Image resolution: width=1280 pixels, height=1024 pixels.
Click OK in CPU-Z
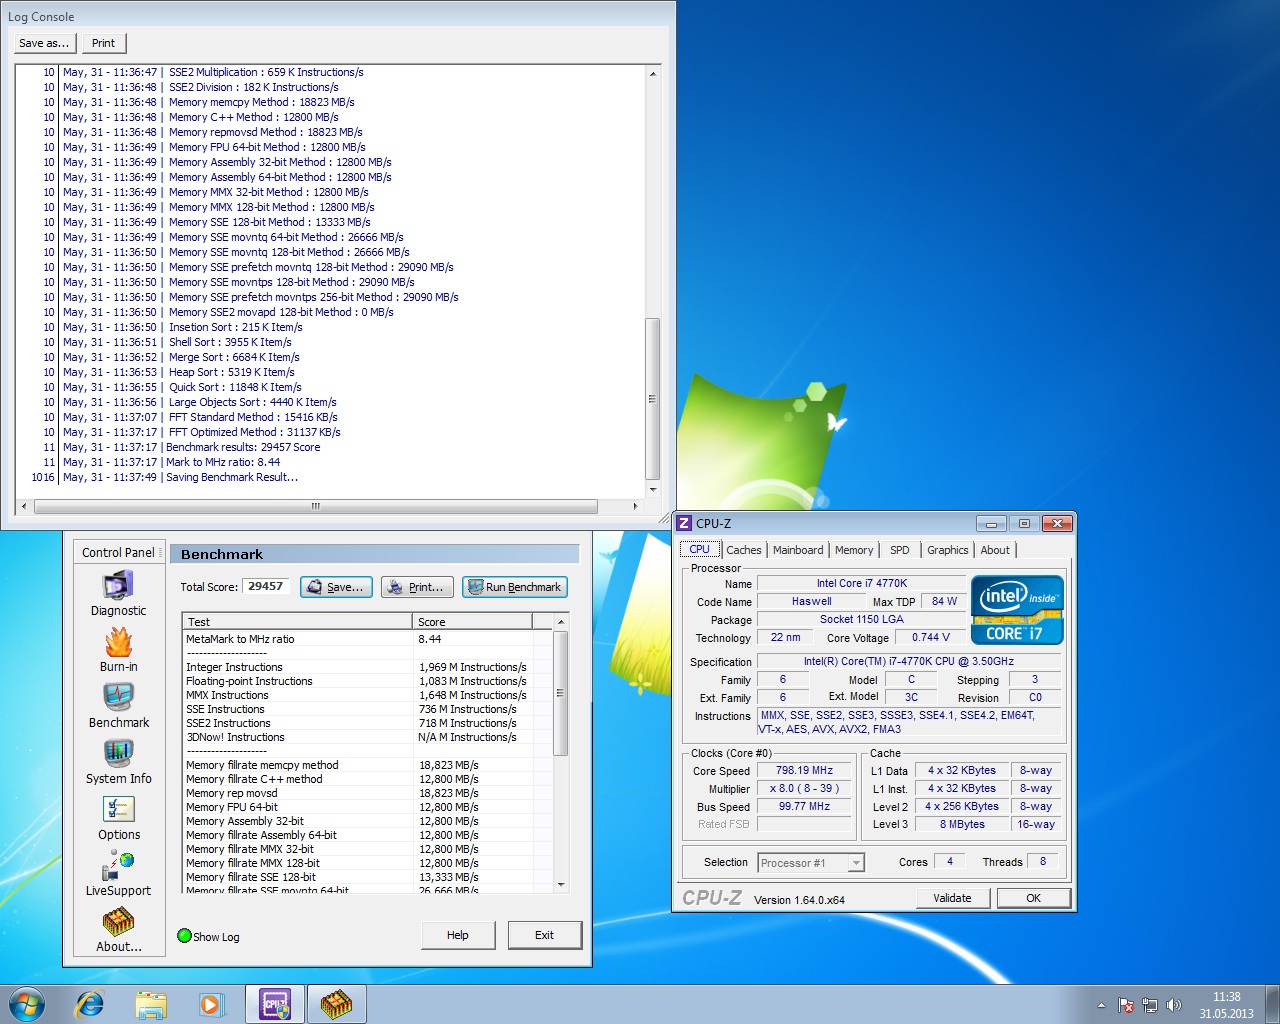(1034, 898)
